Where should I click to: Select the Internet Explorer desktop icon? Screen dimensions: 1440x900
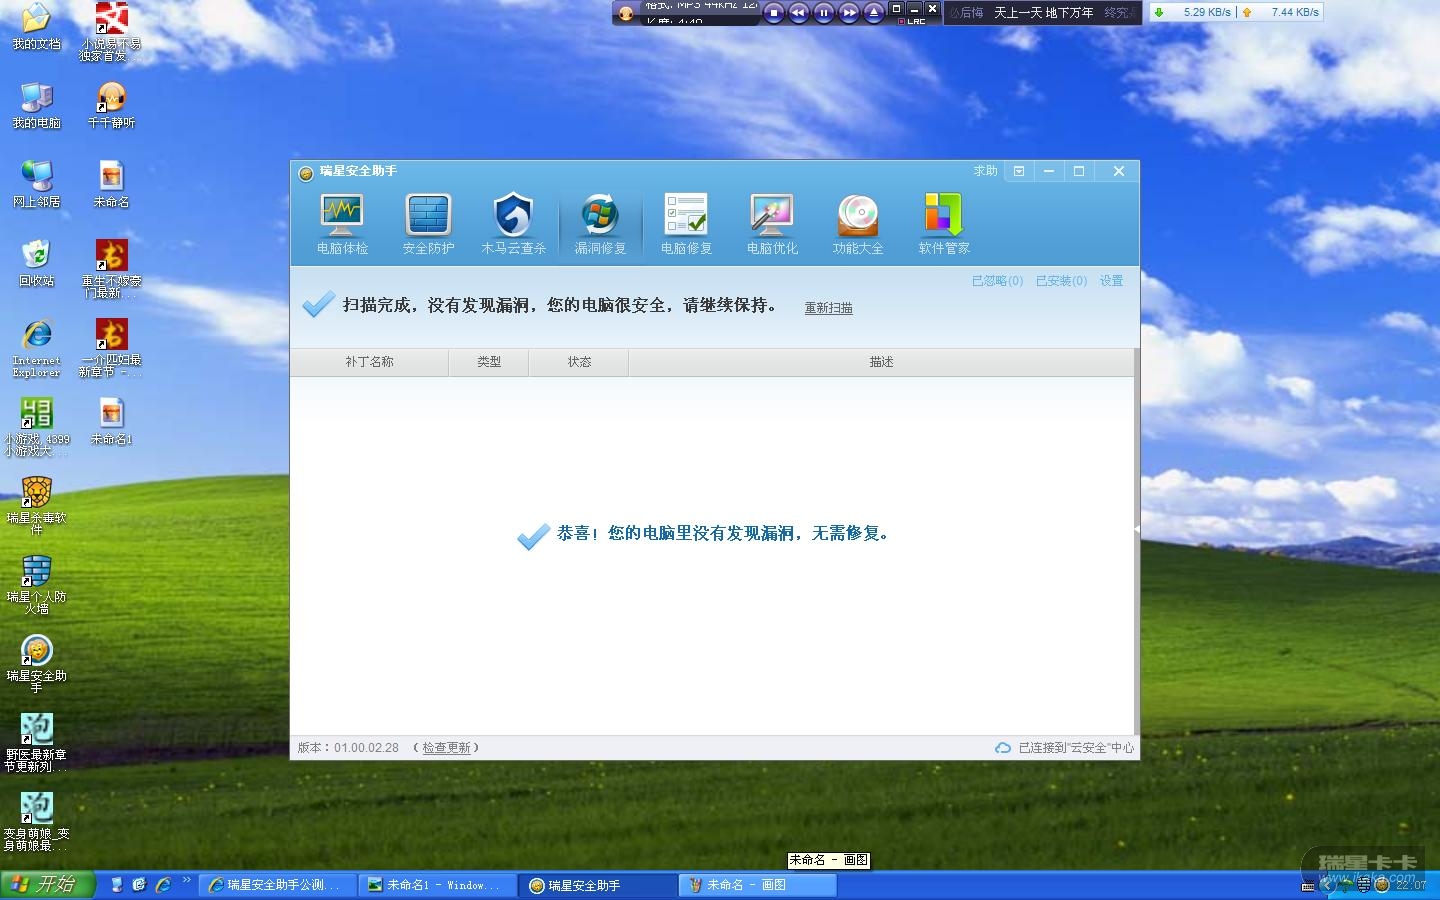(36, 348)
